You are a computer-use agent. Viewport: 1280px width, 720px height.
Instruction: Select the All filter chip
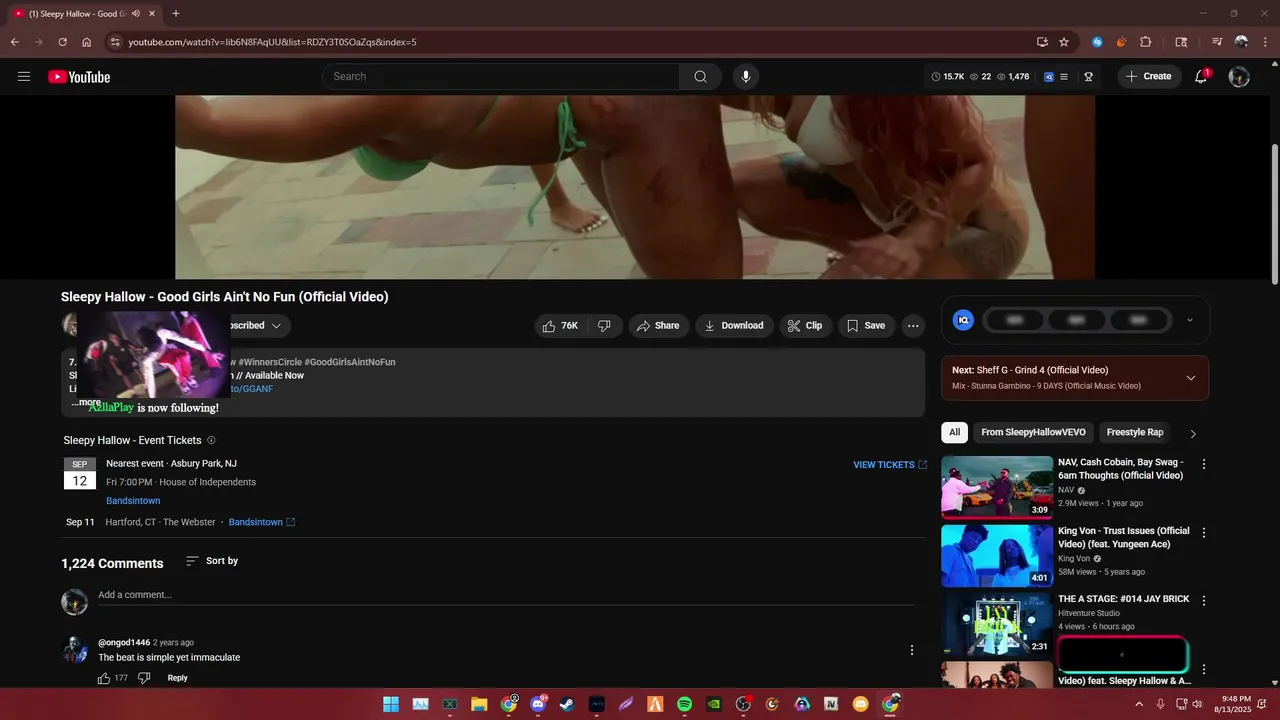click(954, 432)
